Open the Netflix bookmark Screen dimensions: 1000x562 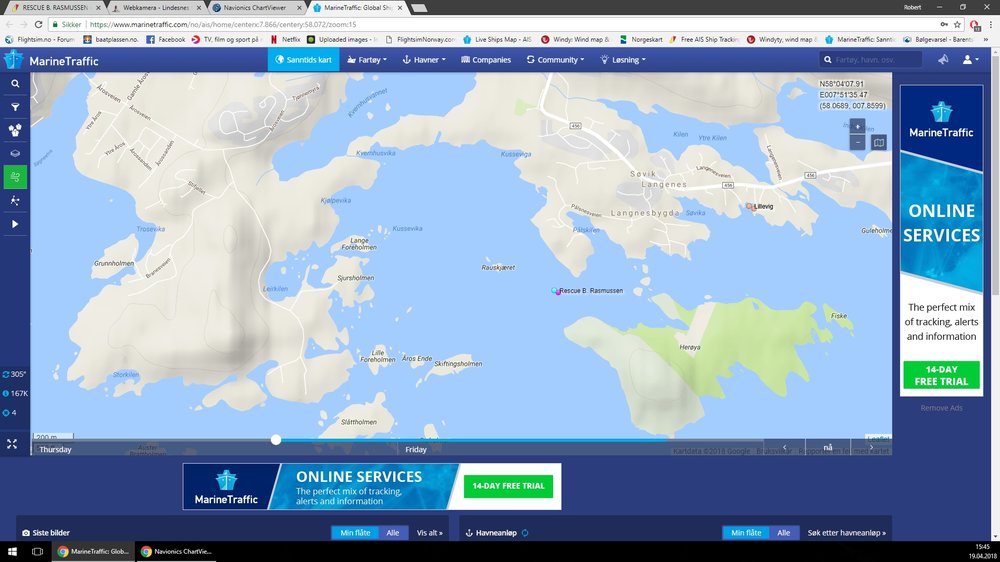(285, 40)
